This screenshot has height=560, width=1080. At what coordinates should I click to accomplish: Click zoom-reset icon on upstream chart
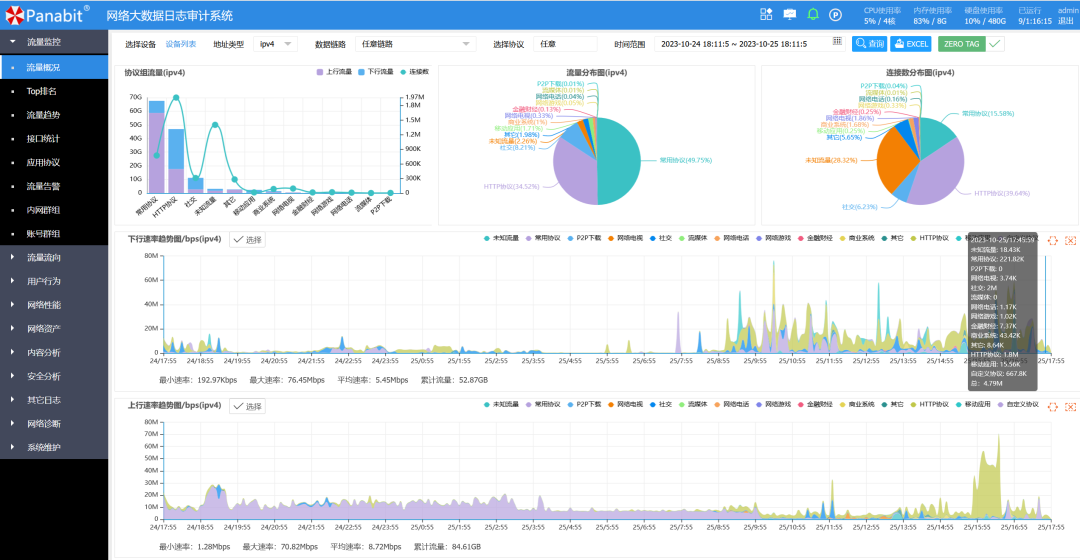(x=1070, y=407)
